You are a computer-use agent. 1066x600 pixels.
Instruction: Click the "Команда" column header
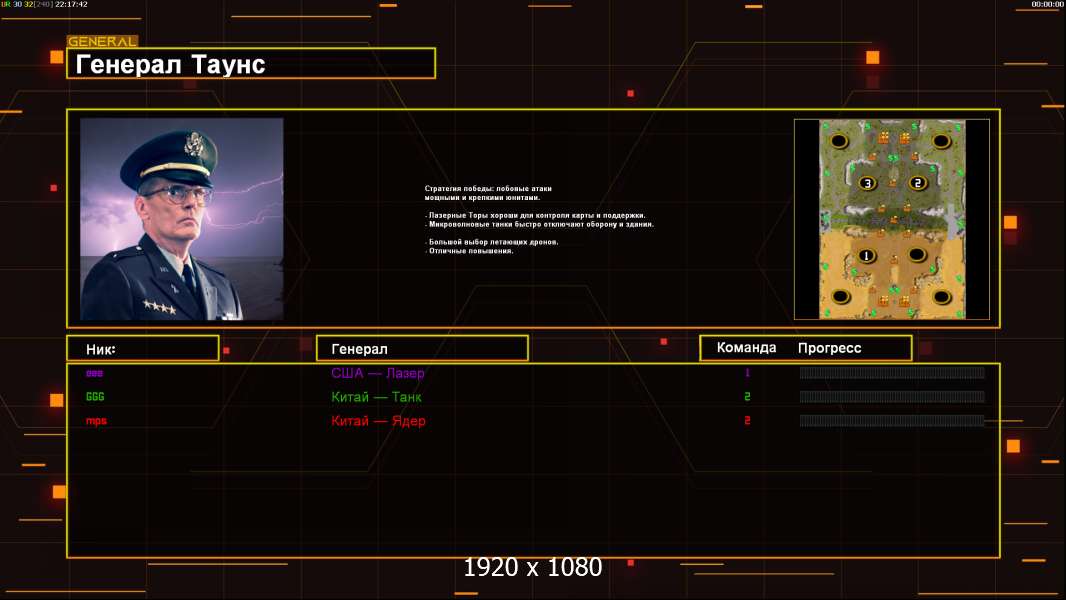tap(746, 348)
